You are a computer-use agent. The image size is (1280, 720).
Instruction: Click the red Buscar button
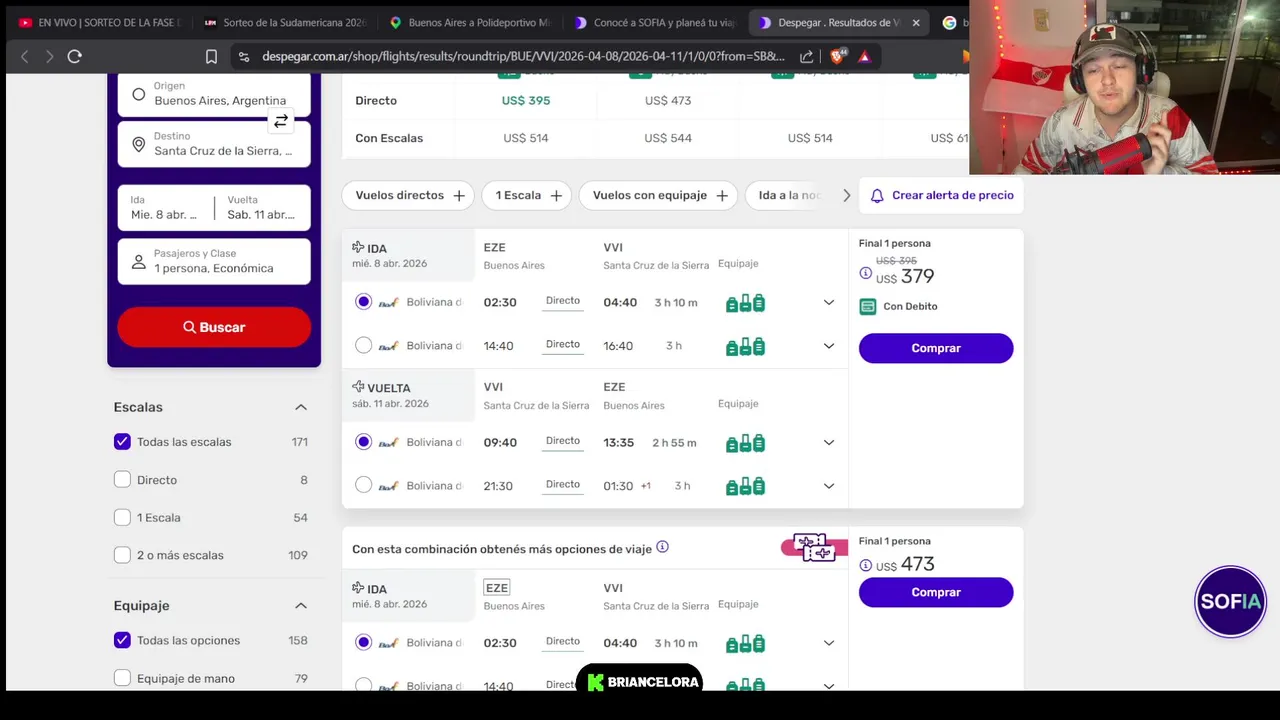(214, 327)
